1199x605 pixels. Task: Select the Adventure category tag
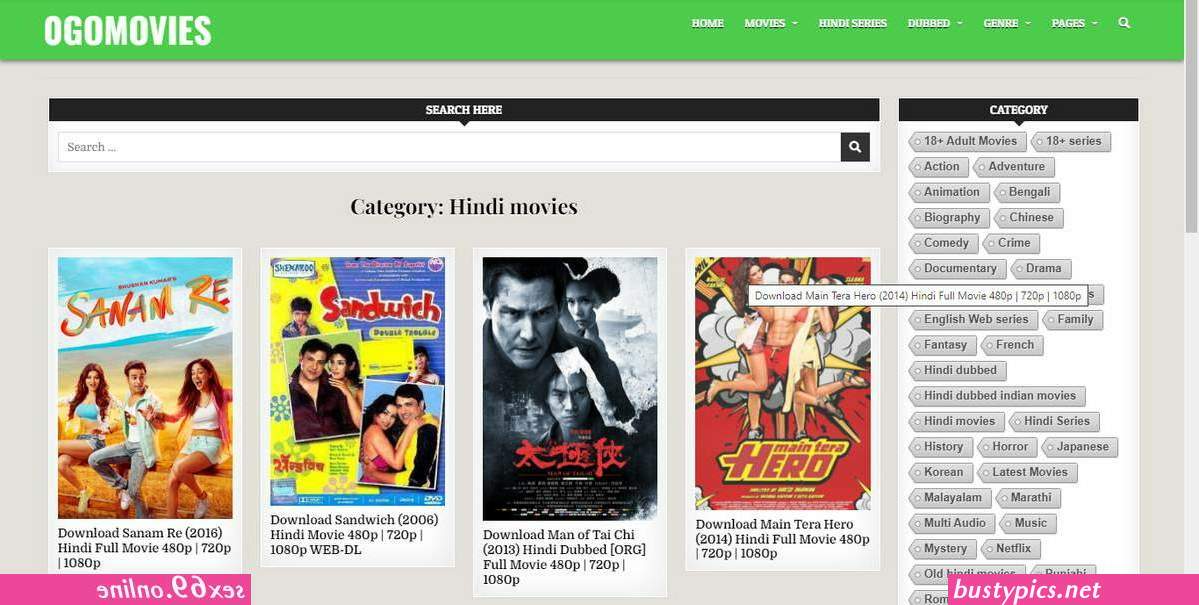click(x=1015, y=167)
